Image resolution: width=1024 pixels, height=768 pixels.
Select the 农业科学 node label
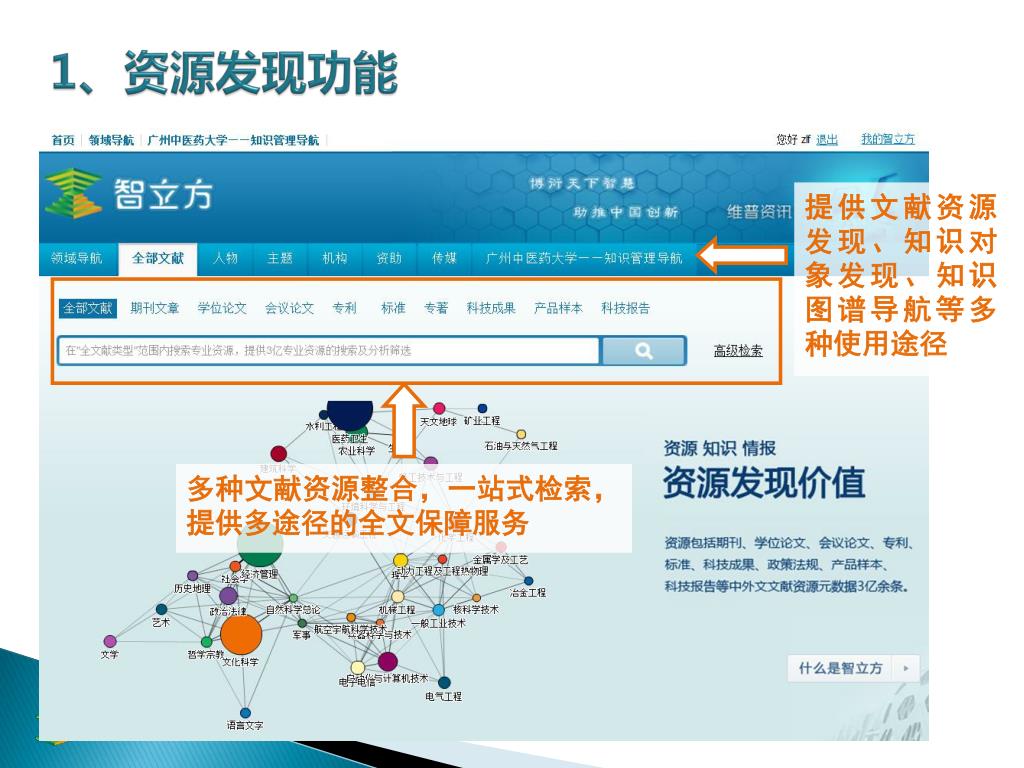point(357,451)
